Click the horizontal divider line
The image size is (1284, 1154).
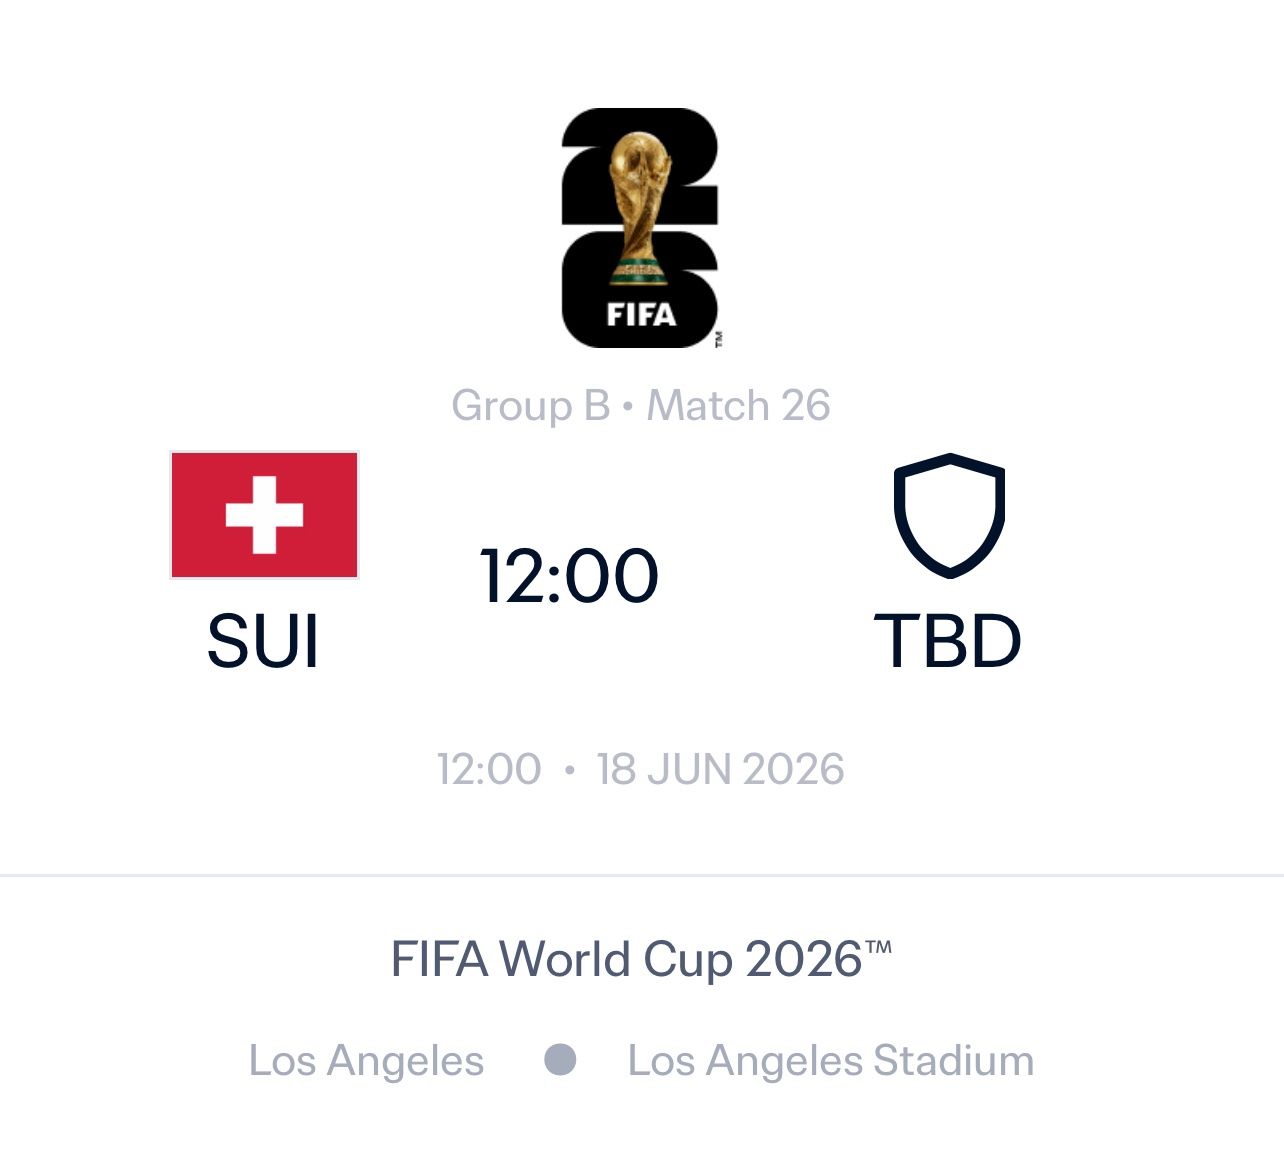coord(640,875)
